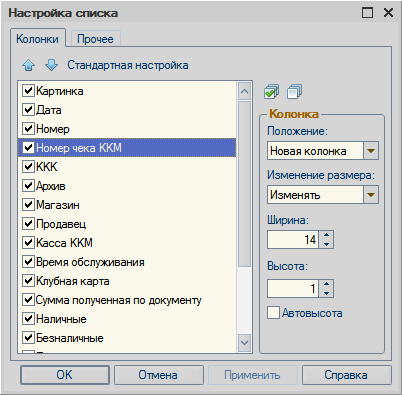Image resolution: width=402 pixels, height=395 pixels.
Task: Increase Ширина value with up spinner arrow
Action: click(326, 235)
